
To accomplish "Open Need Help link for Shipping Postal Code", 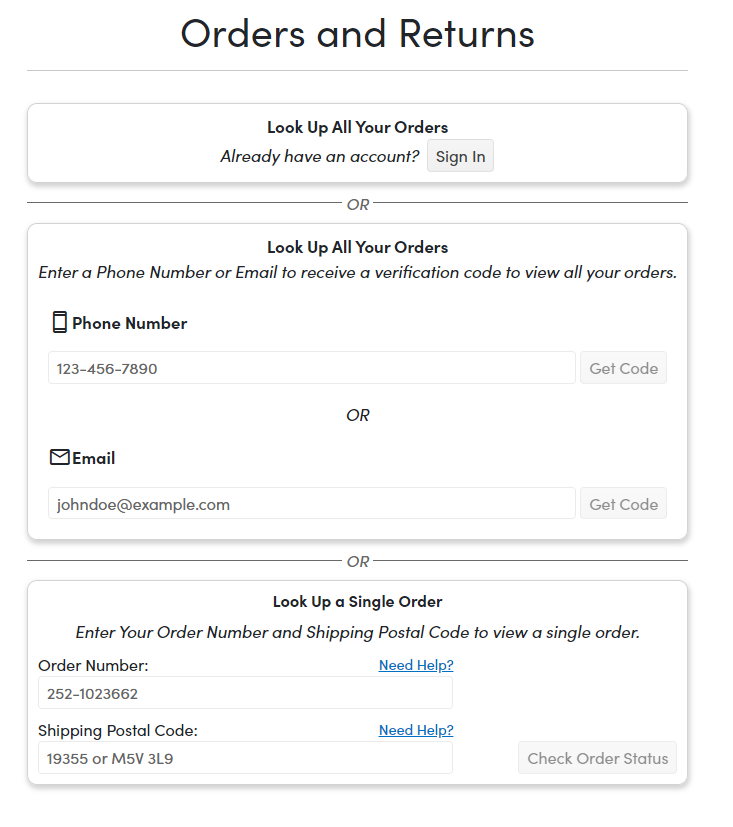I will coord(416,730).
